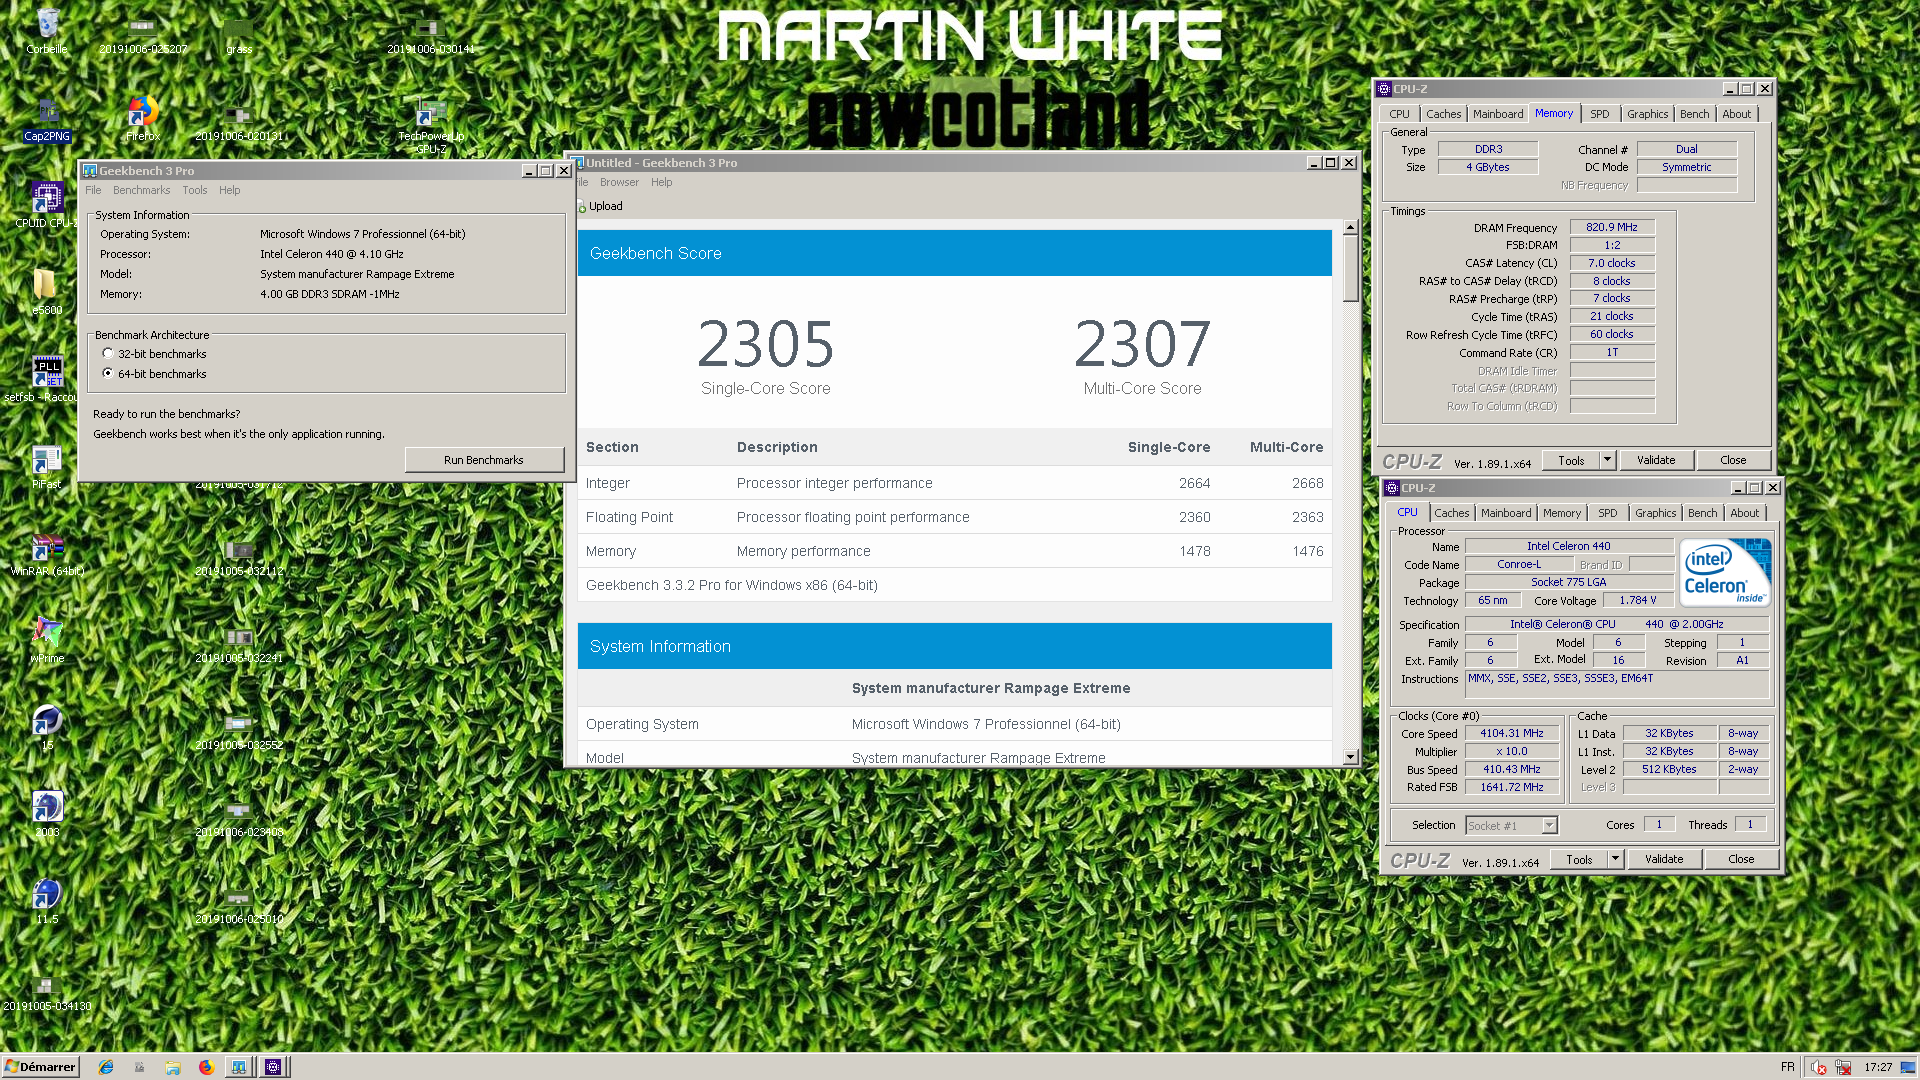This screenshot has height=1080, width=1920.
Task: Select the desktop icon labeled 15
Action: (47, 727)
